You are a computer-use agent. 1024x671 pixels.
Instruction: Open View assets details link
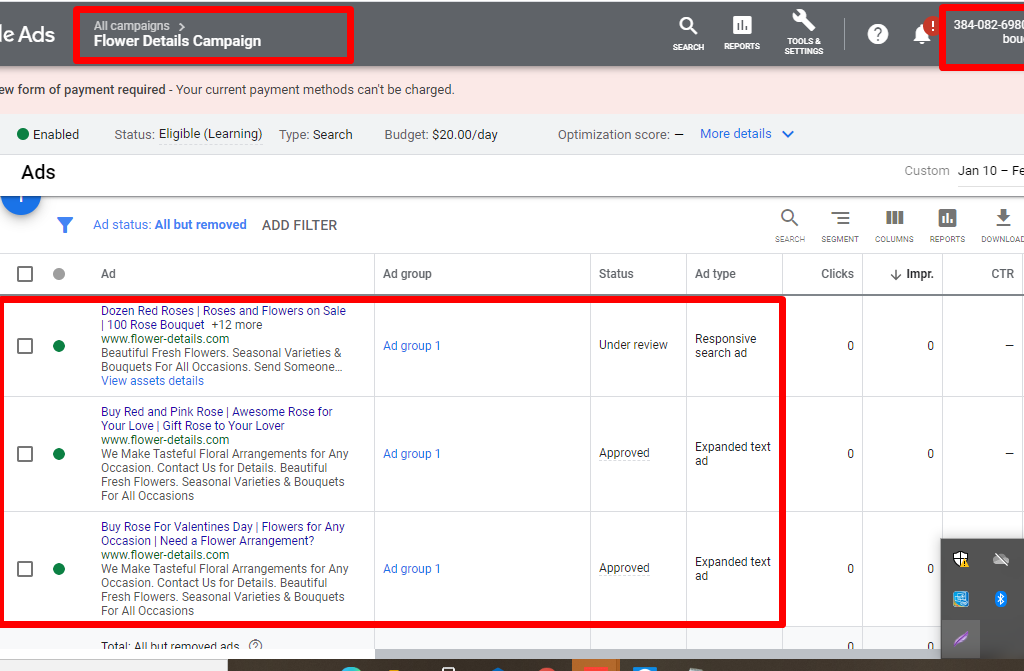(152, 381)
